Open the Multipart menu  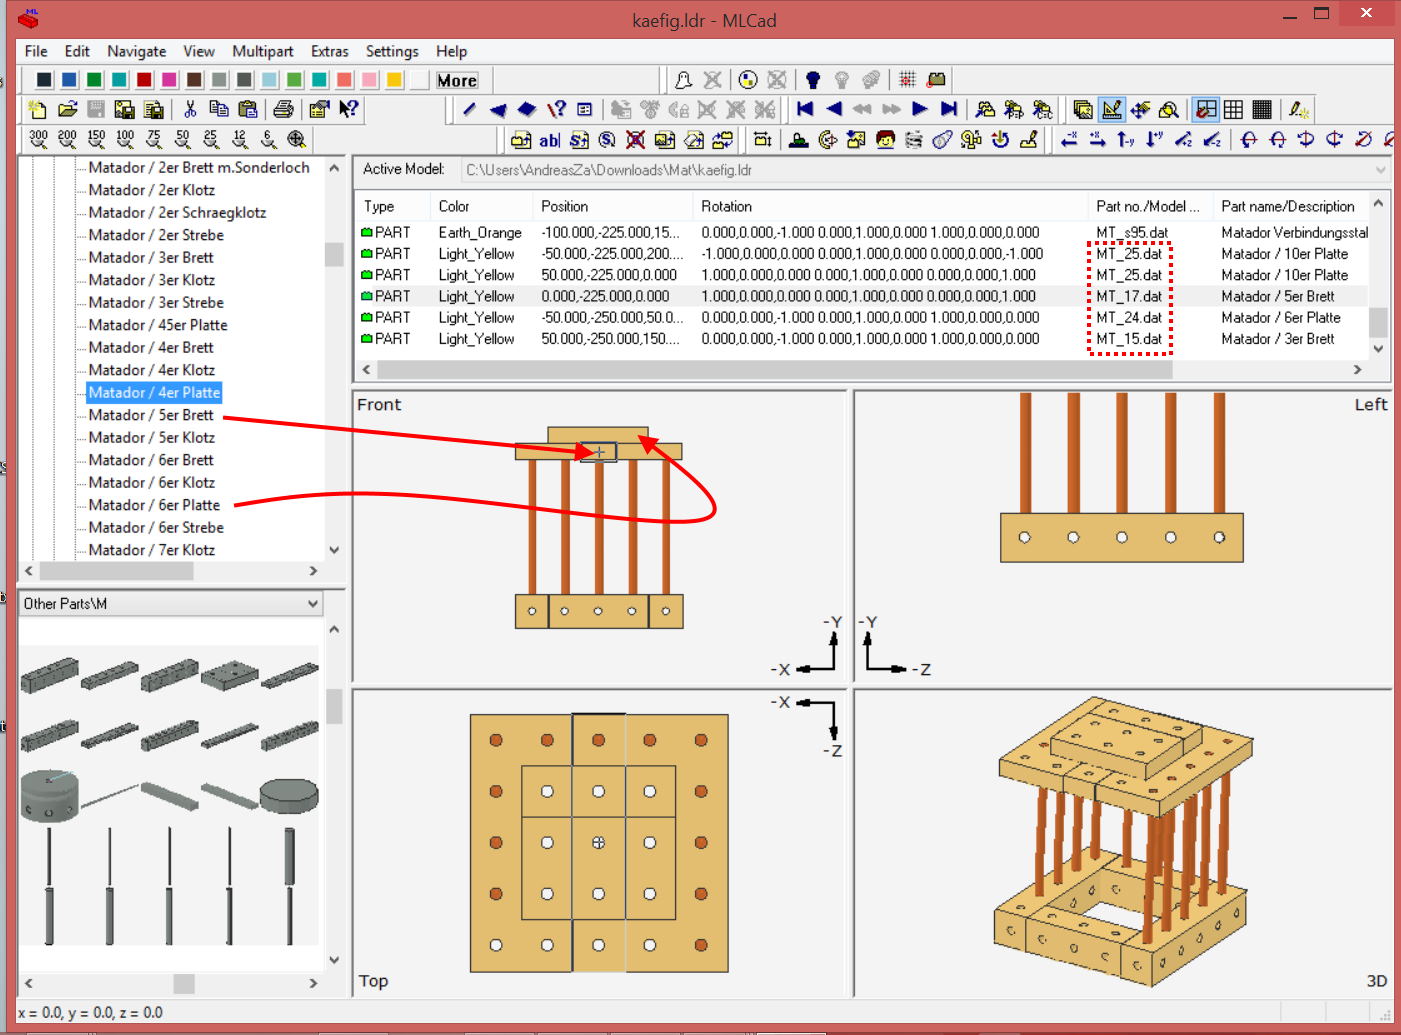(x=263, y=51)
